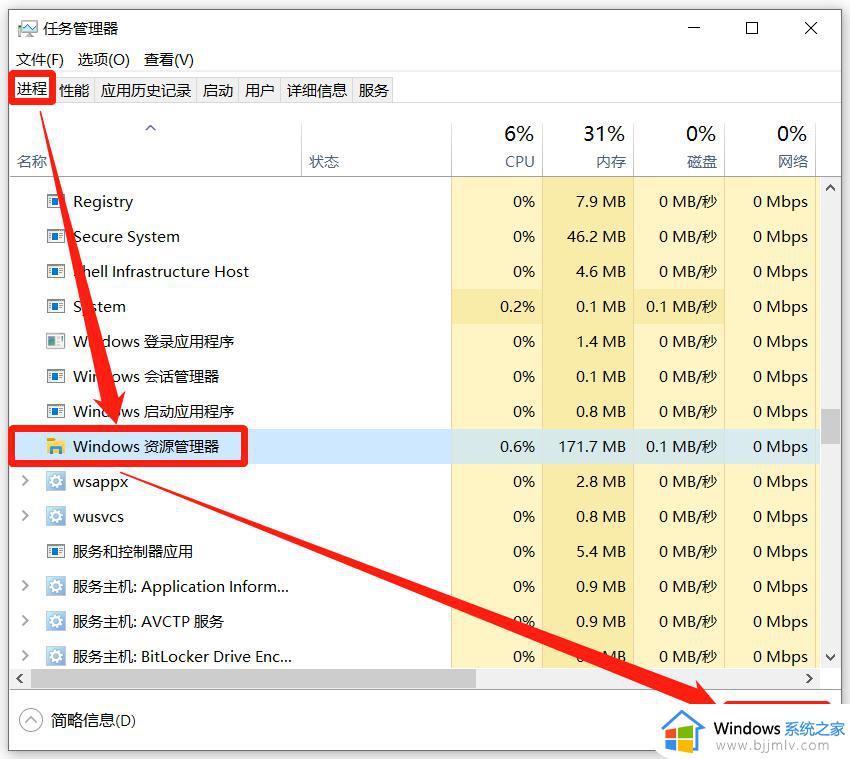Click the Windows 启动应用程序 icon

pyautogui.click(x=56, y=411)
